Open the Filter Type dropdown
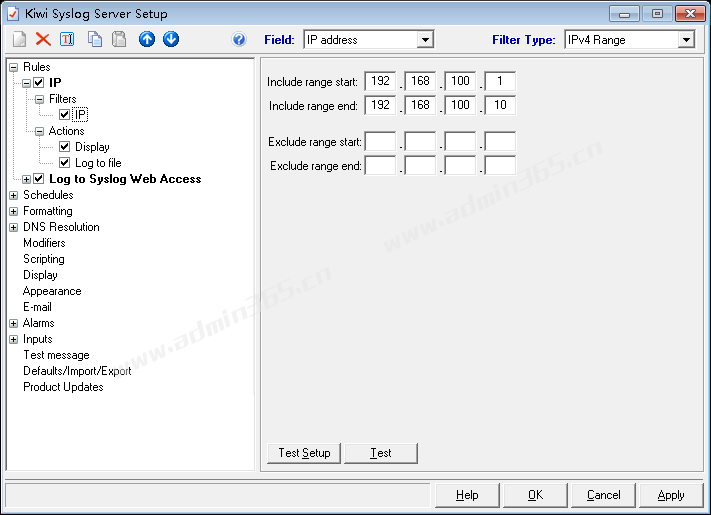Image resolution: width=711 pixels, height=515 pixels. coord(686,40)
